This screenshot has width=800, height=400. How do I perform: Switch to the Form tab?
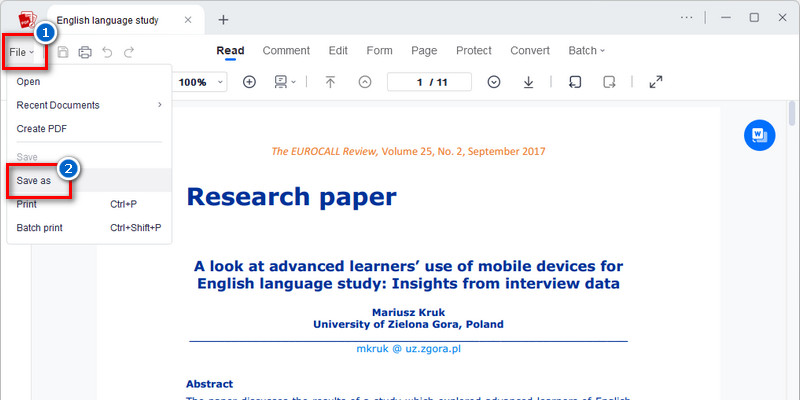(x=380, y=51)
